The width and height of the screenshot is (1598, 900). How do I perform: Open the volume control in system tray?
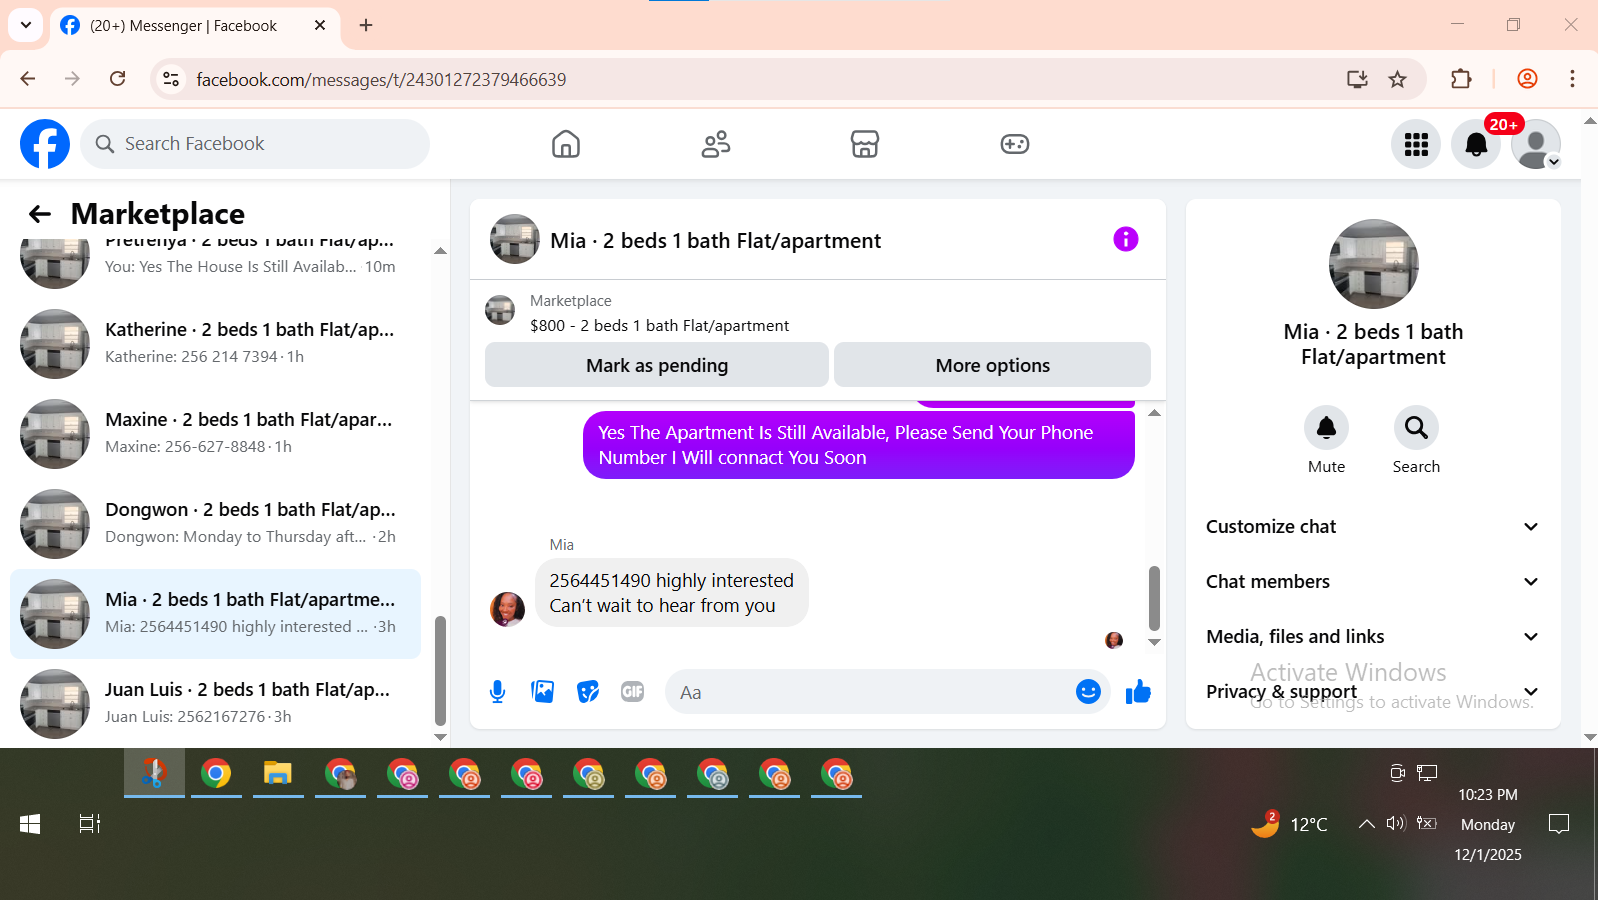[x=1396, y=823]
